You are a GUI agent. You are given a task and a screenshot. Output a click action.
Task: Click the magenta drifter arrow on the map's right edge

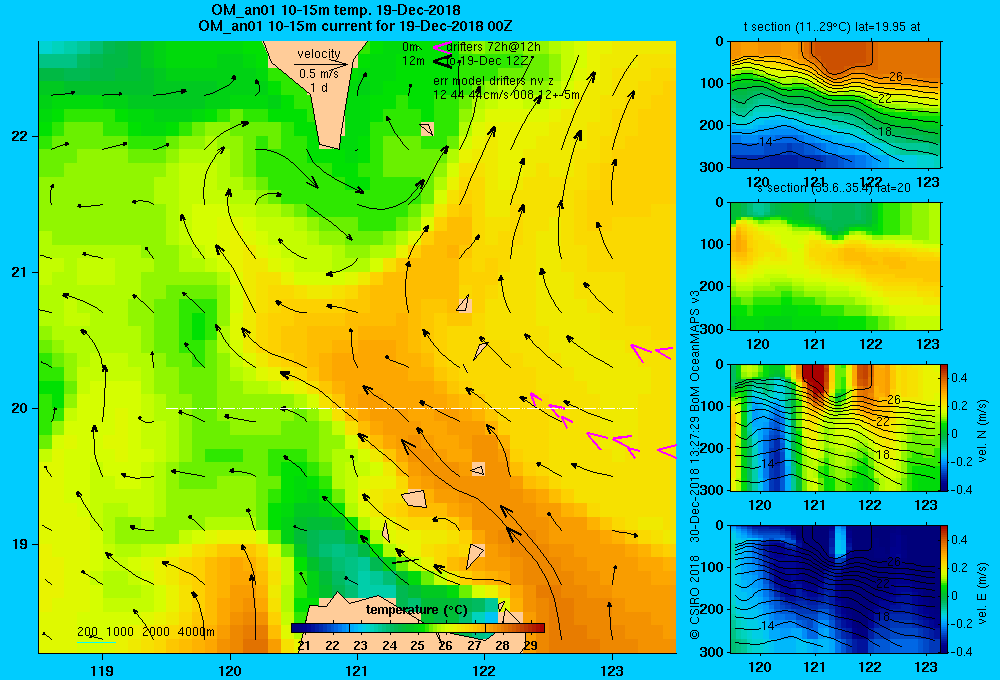pos(667,452)
